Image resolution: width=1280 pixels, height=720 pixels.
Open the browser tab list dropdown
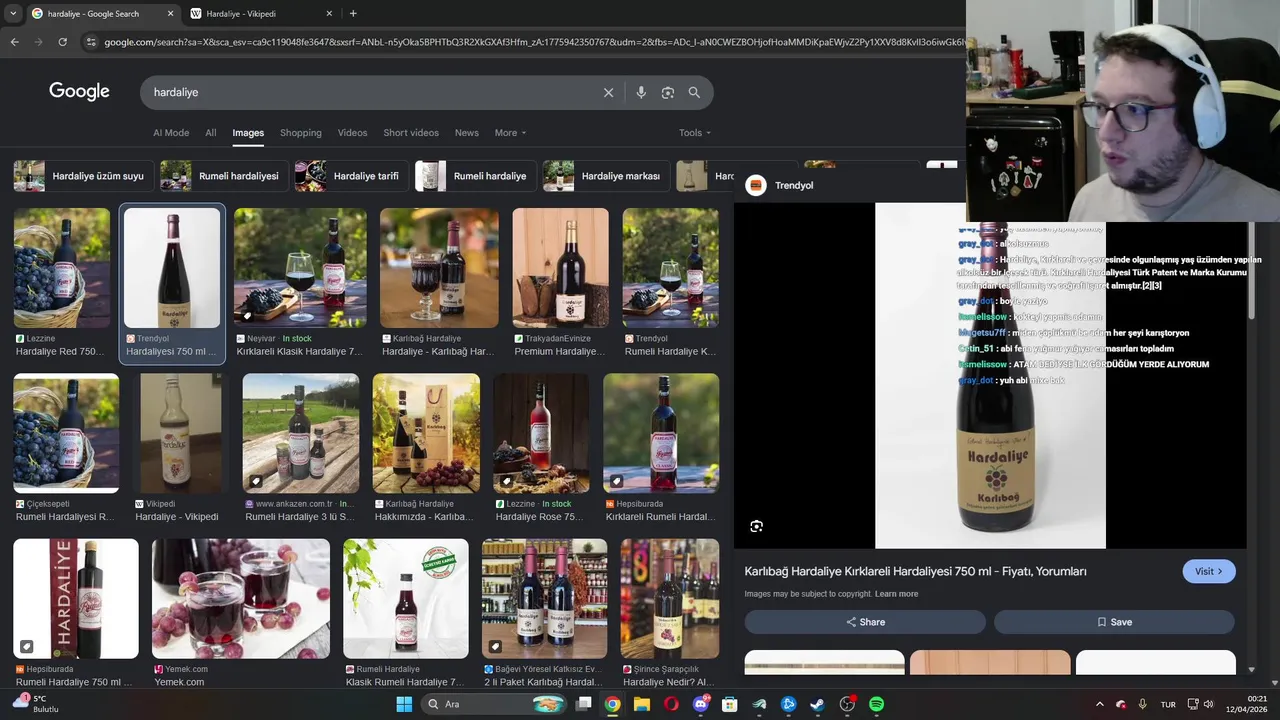[13, 14]
